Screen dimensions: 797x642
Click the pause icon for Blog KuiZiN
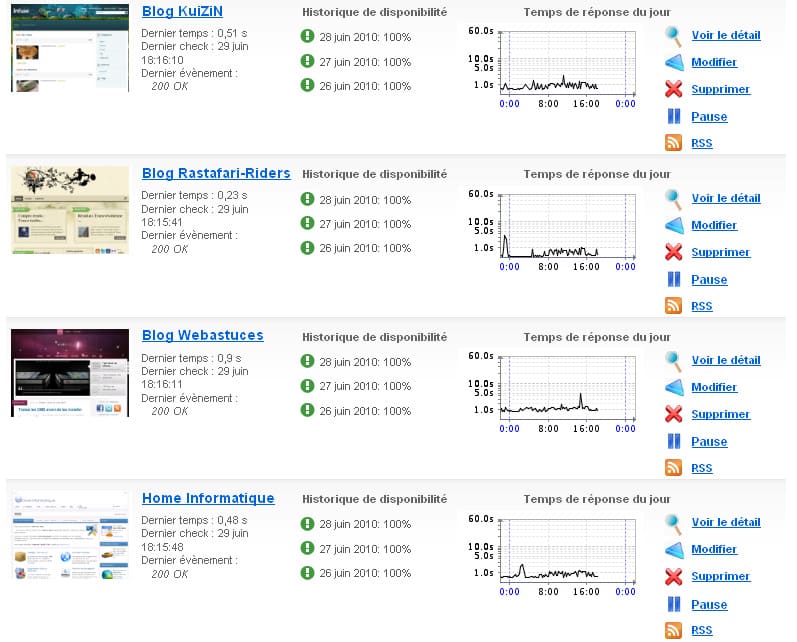coord(674,117)
